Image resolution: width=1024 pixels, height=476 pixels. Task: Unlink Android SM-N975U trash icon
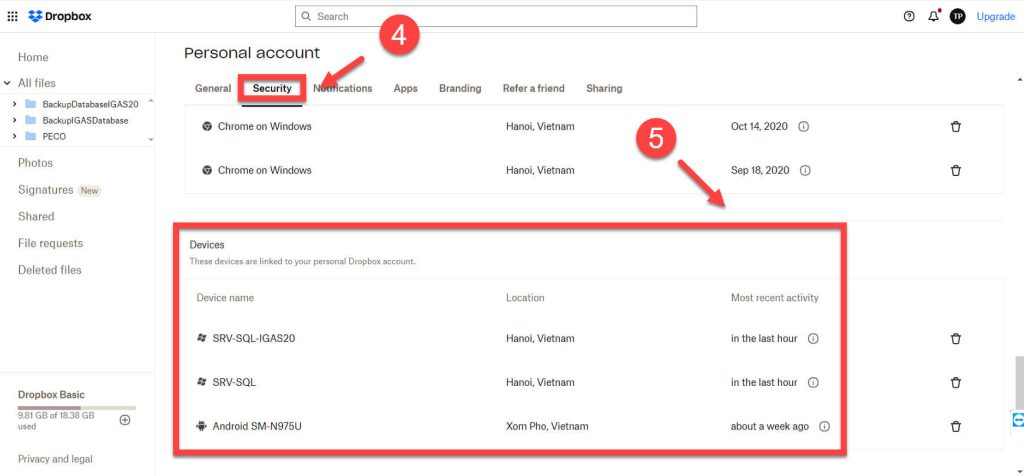[x=956, y=426]
